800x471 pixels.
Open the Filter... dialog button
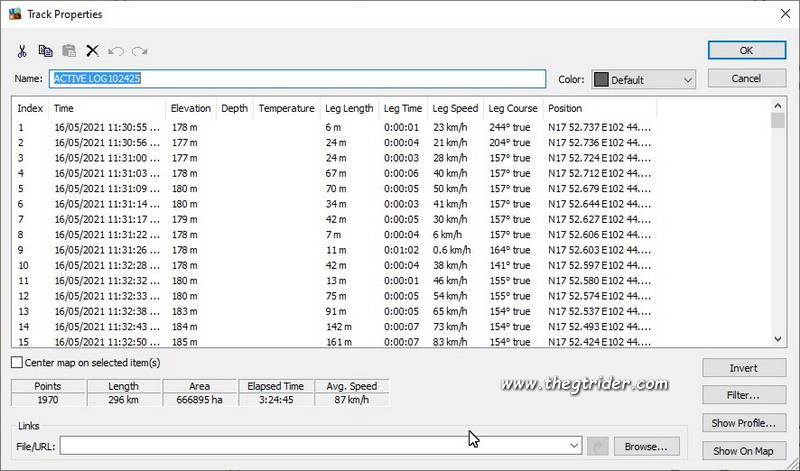coord(744,395)
